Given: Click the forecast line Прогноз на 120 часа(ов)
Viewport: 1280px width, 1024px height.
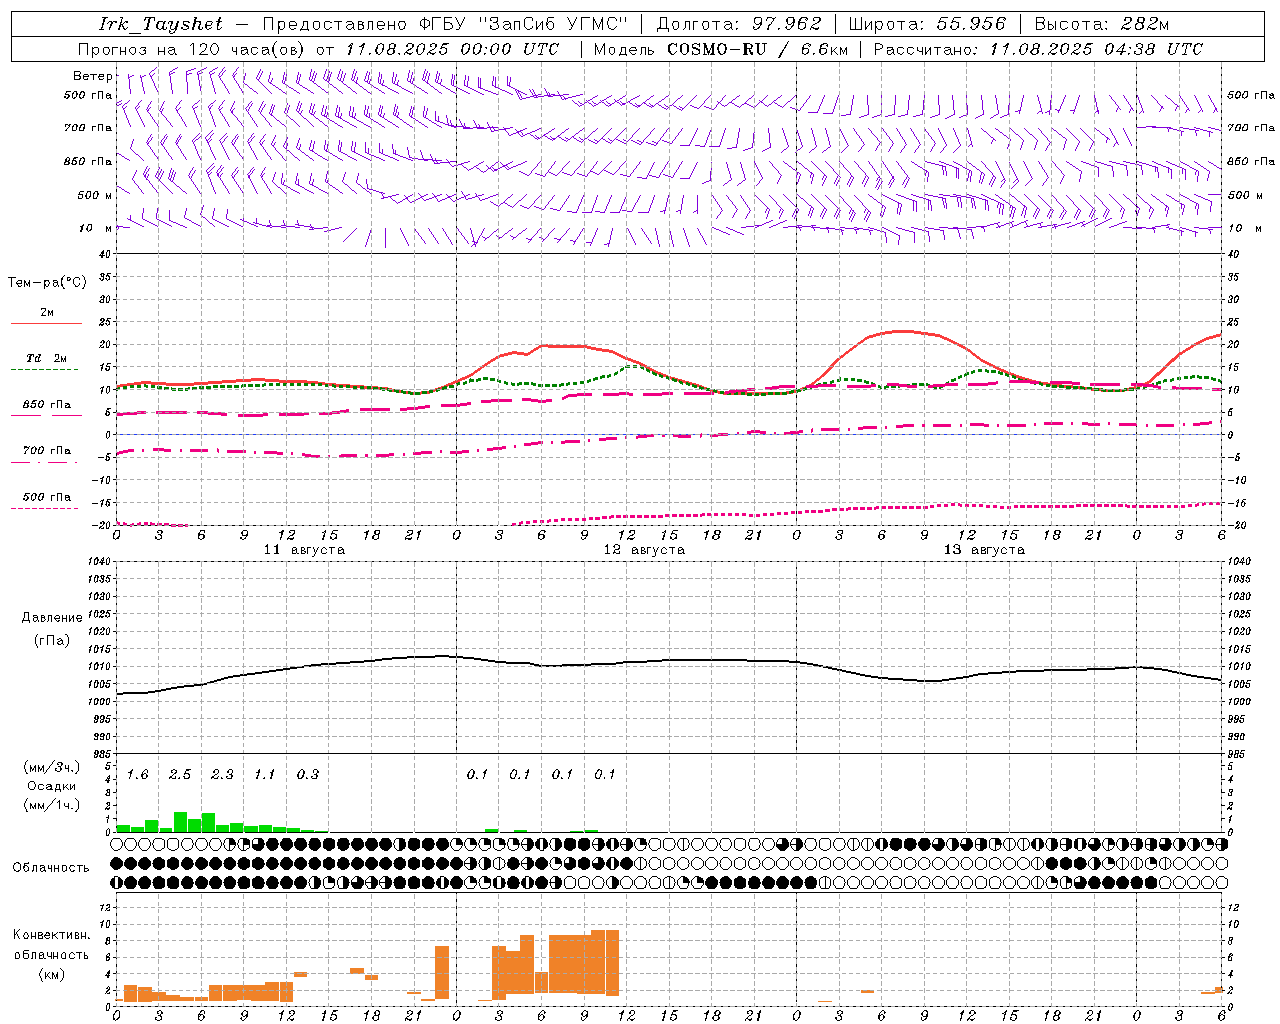Looking at the screenshot, I should click(x=193, y=49).
